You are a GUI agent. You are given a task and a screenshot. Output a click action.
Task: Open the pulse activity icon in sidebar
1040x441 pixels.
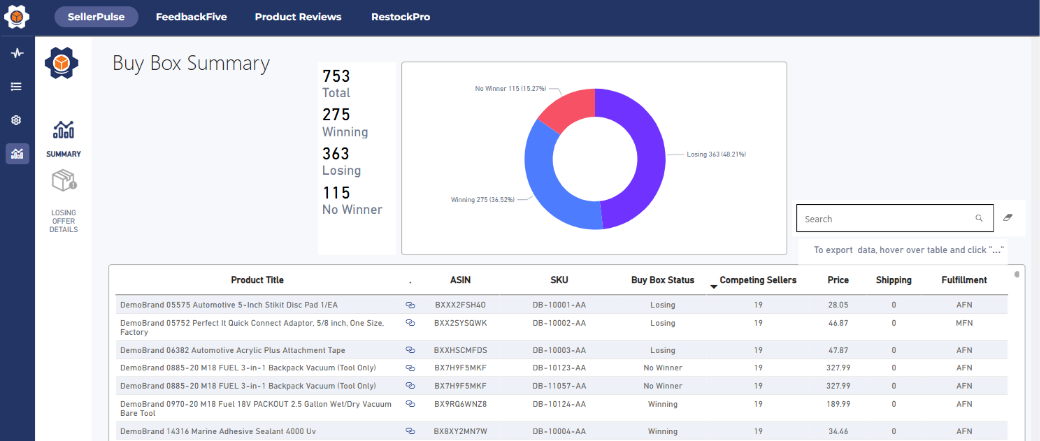point(17,53)
